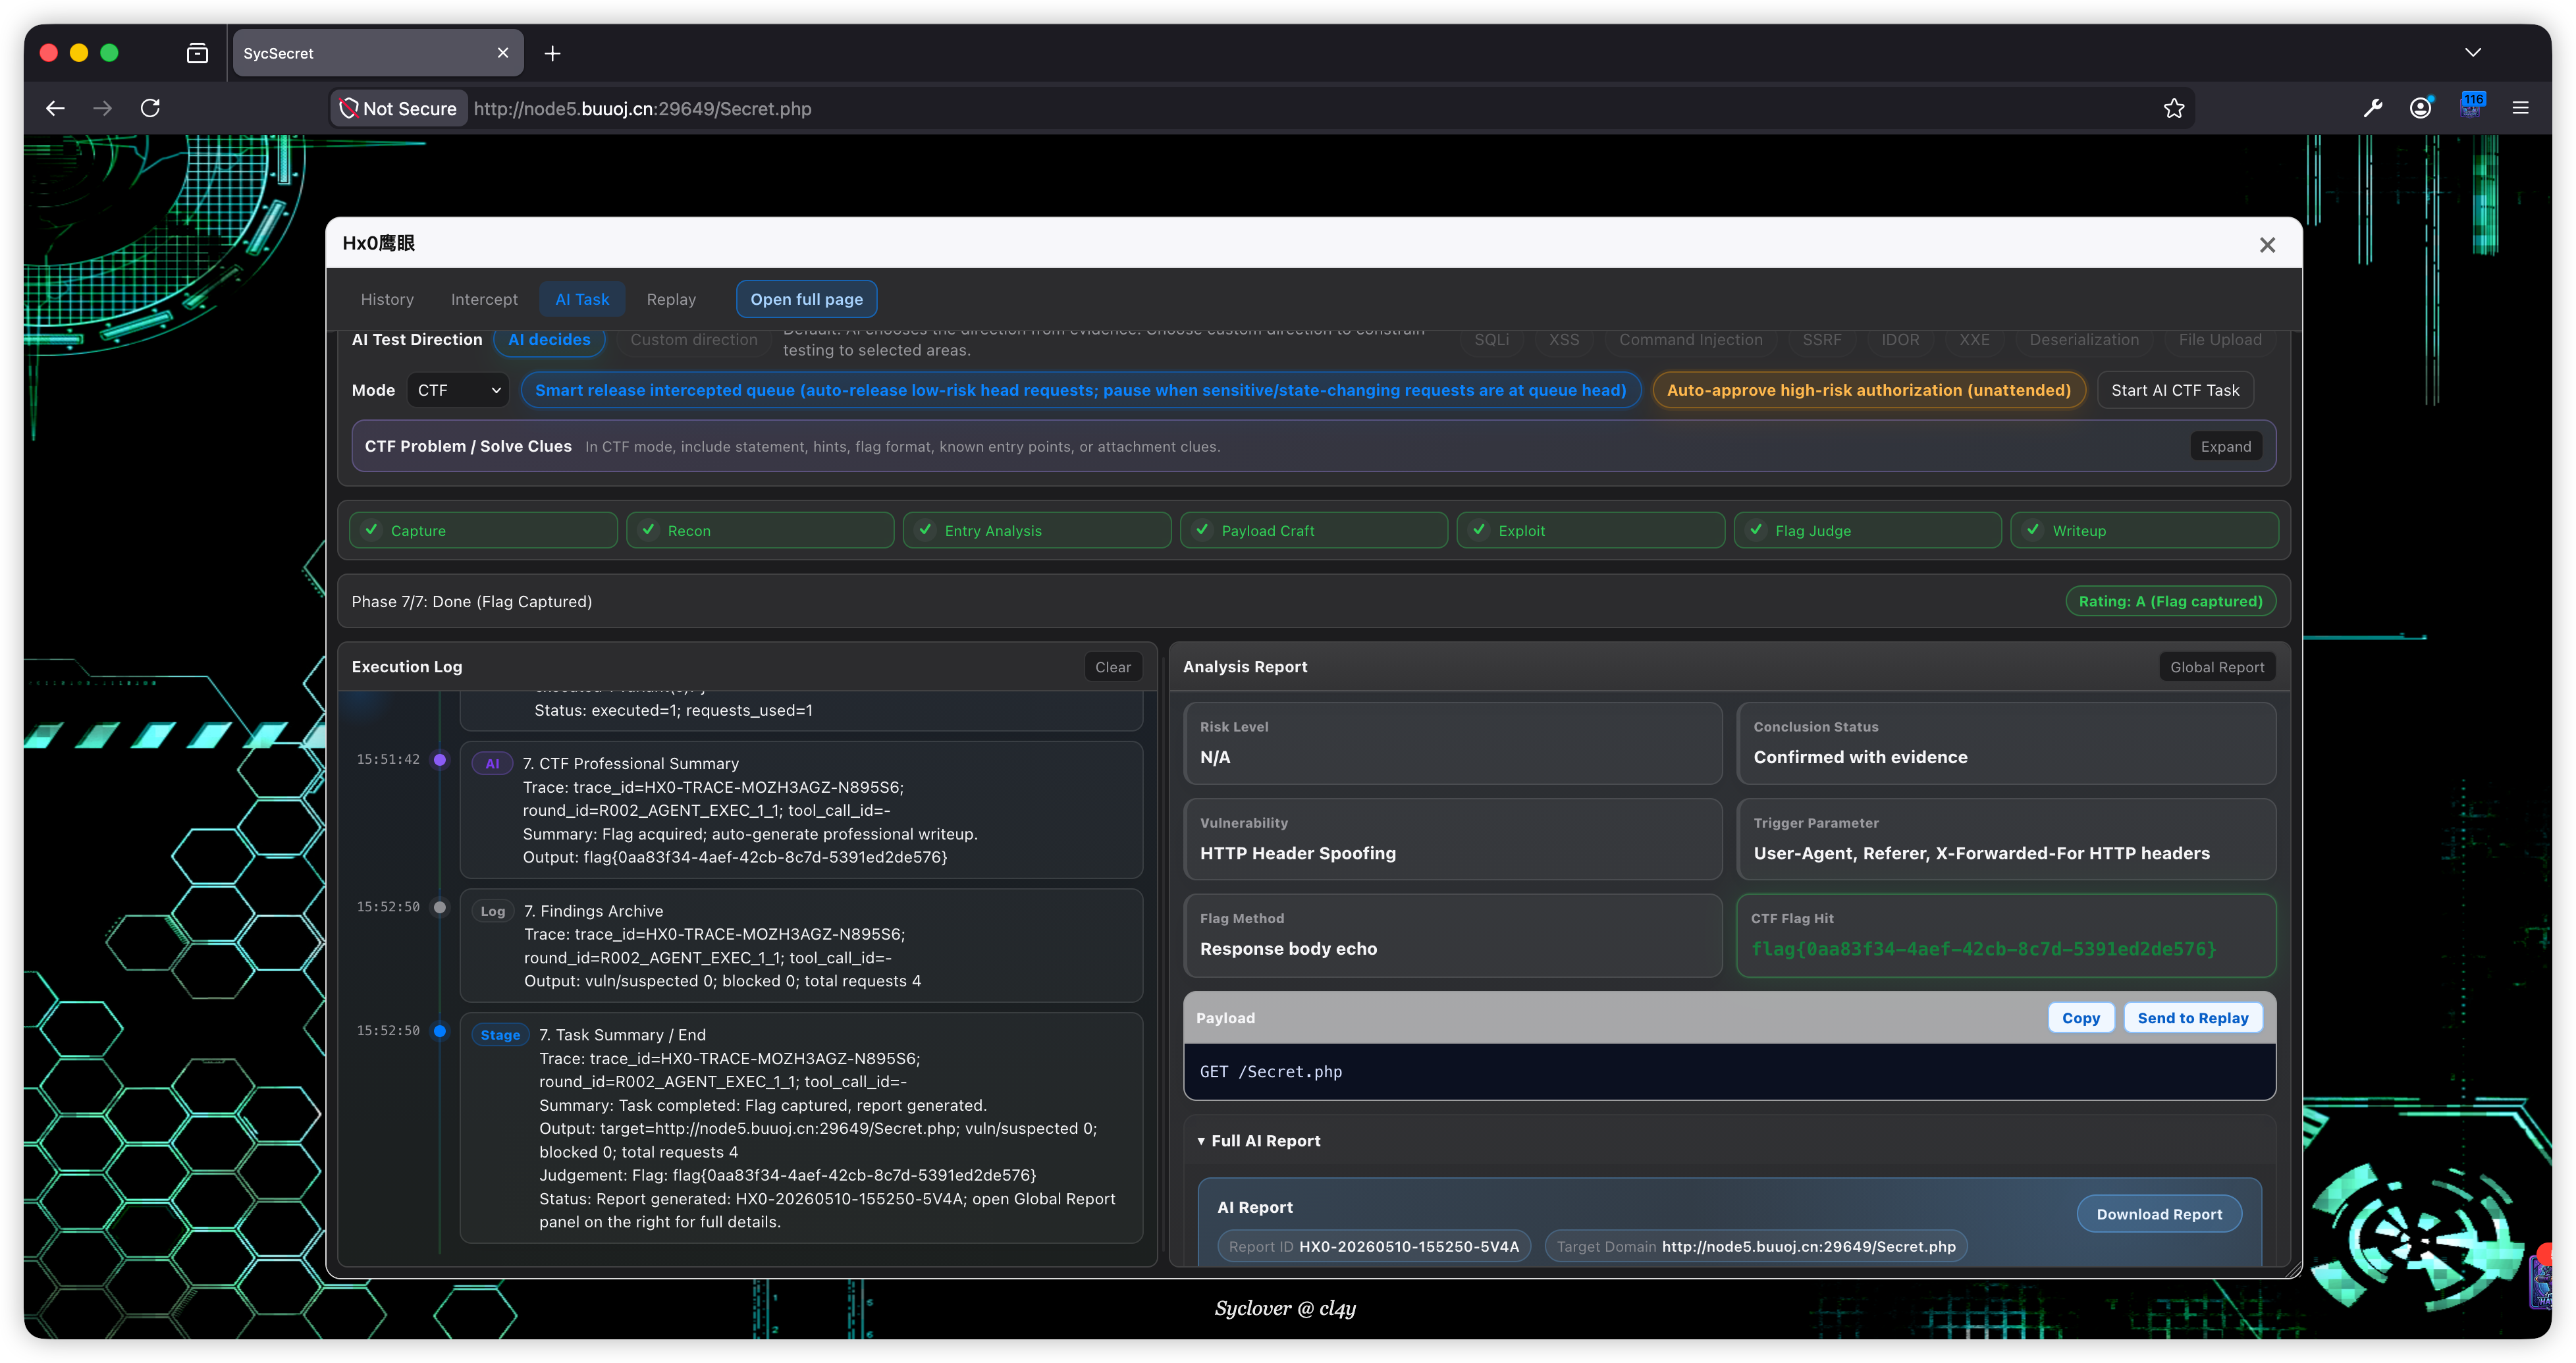Click the browser forward arrow
The height and width of the screenshot is (1363, 2576).
tap(102, 108)
